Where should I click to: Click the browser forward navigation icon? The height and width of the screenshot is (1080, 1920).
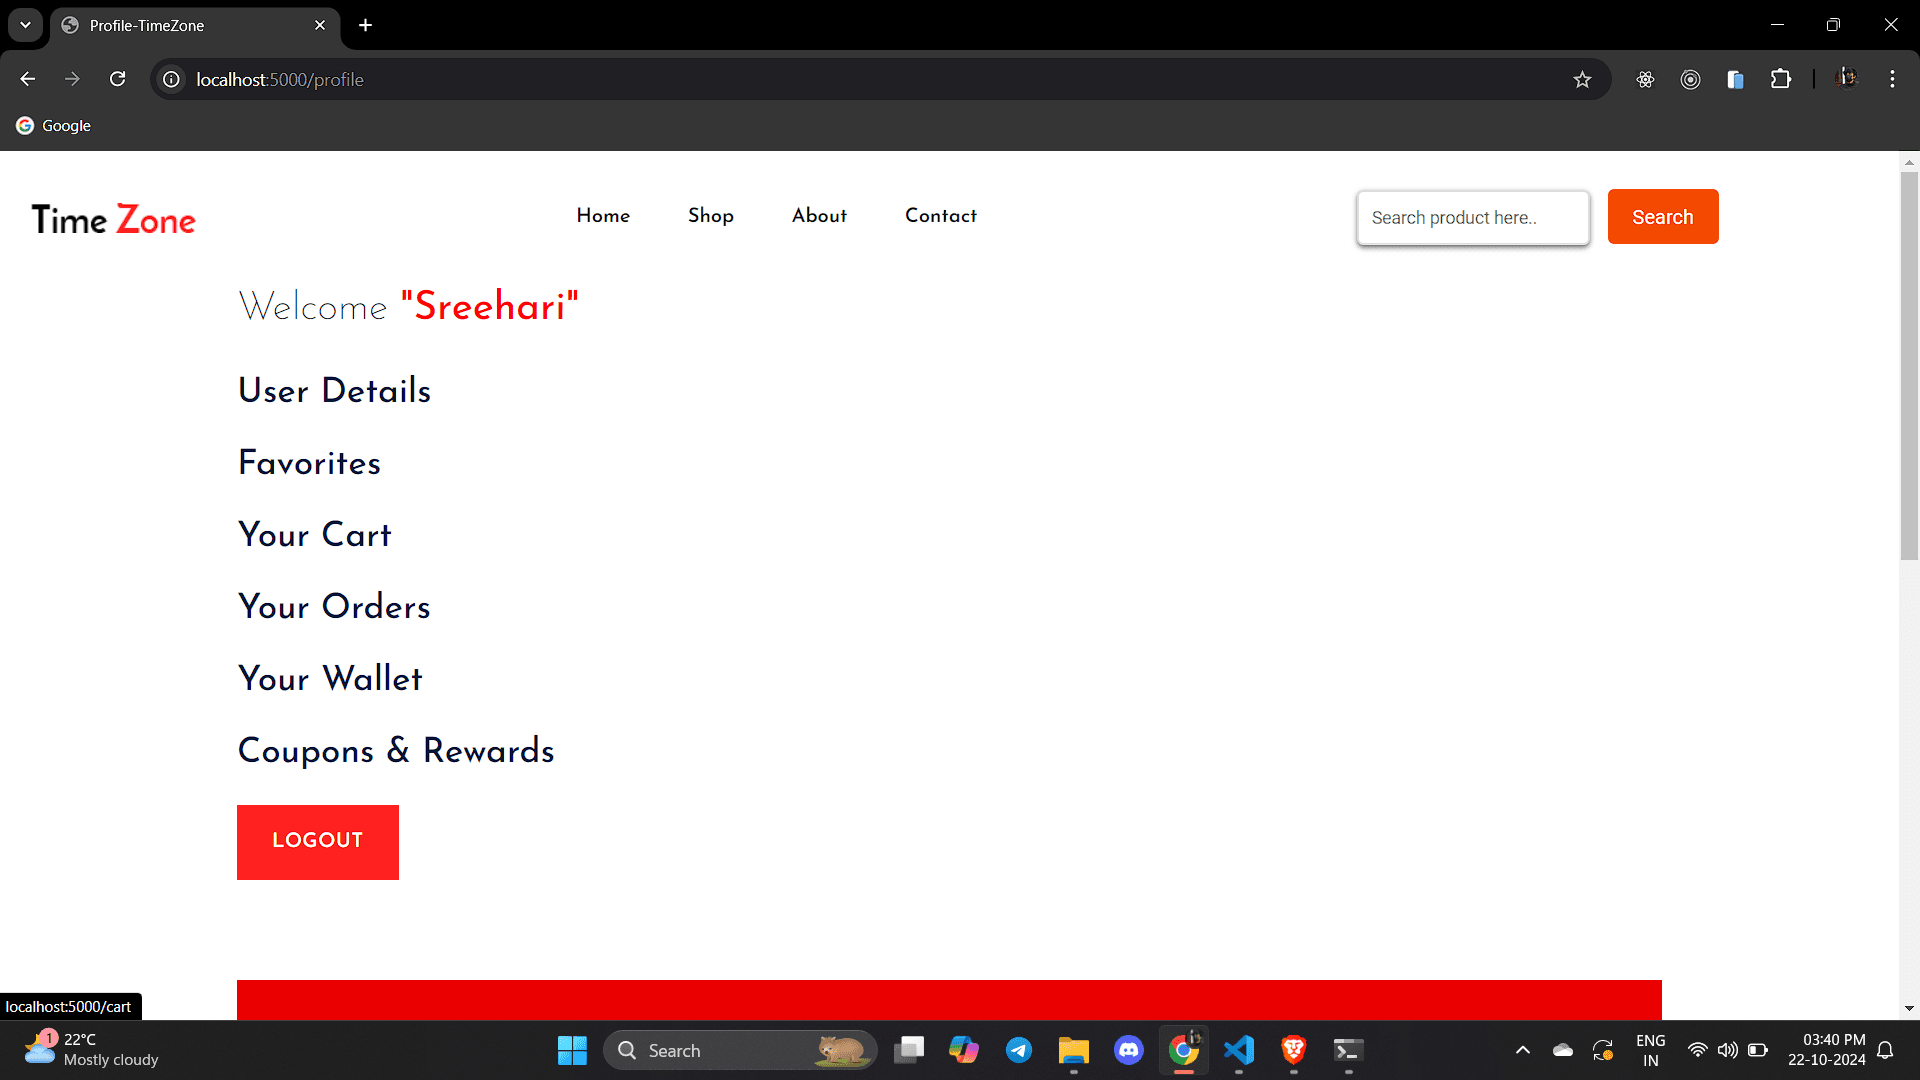point(75,79)
